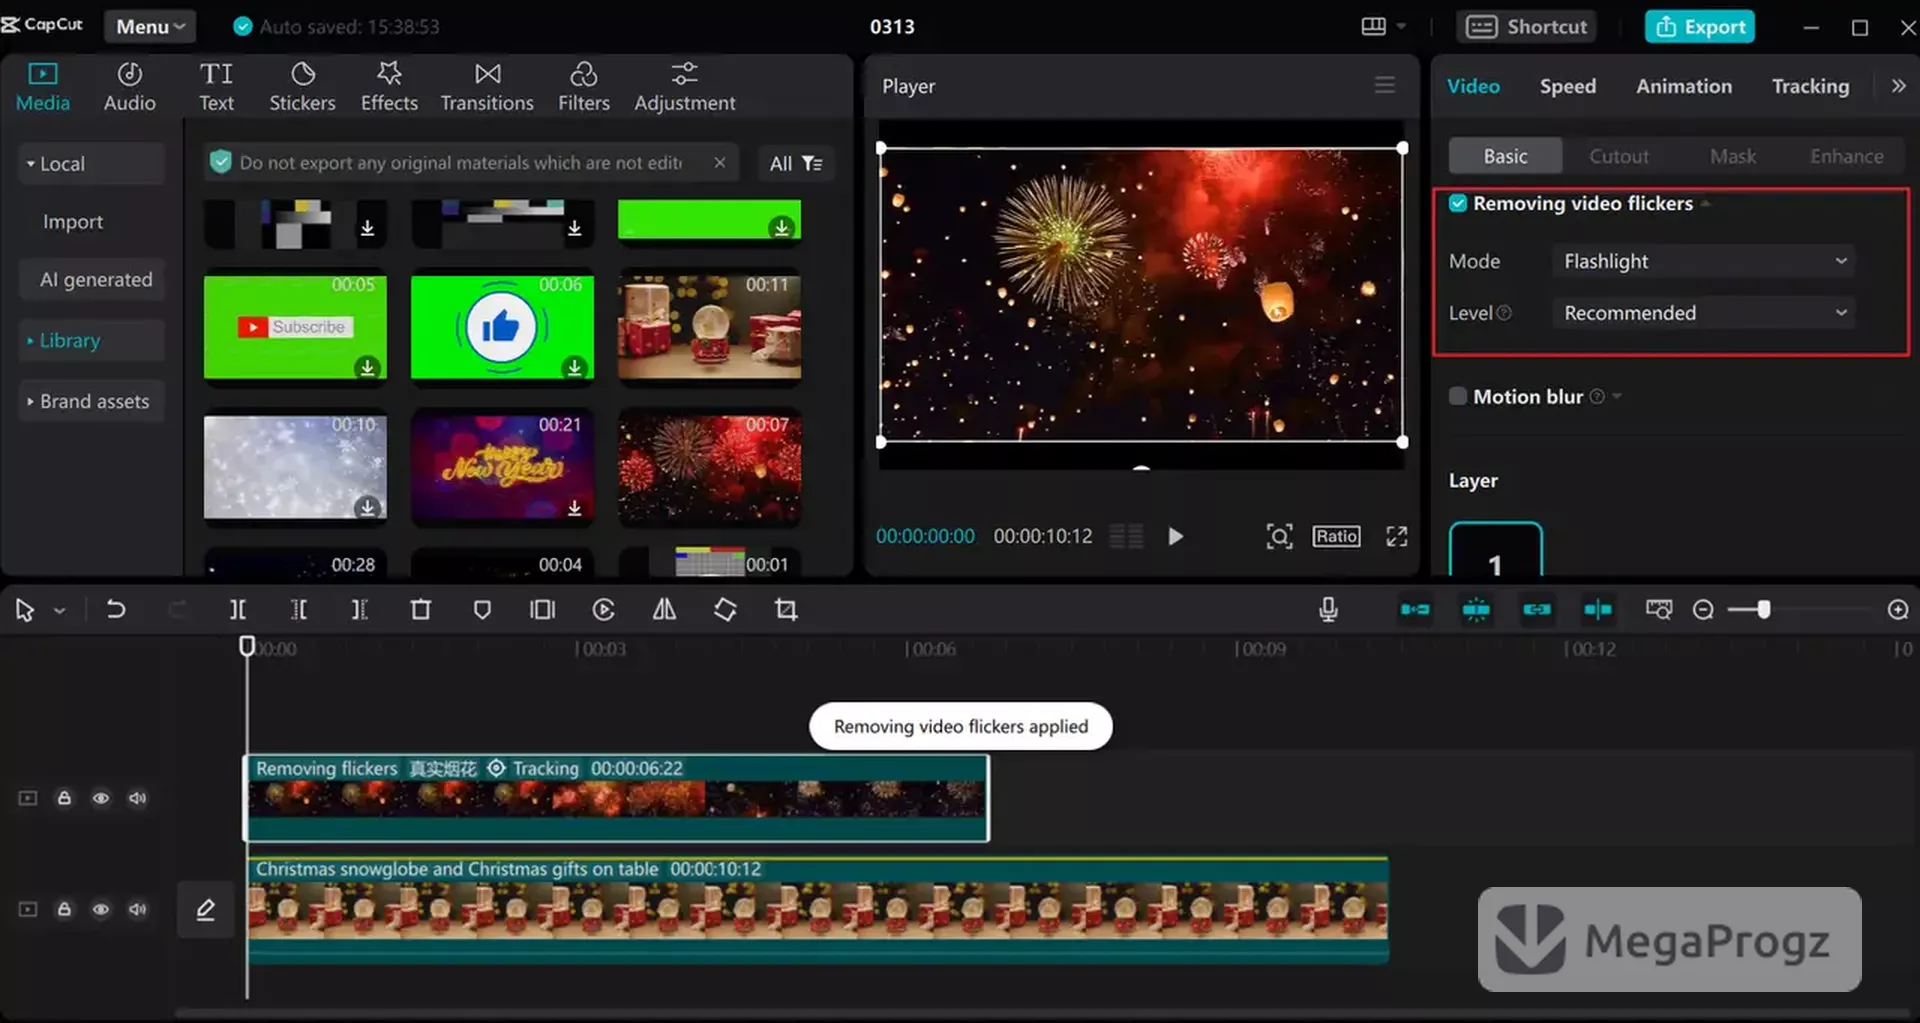This screenshot has height=1023, width=1920.
Task: Click the Reverse playback icon
Action: point(604,609)
